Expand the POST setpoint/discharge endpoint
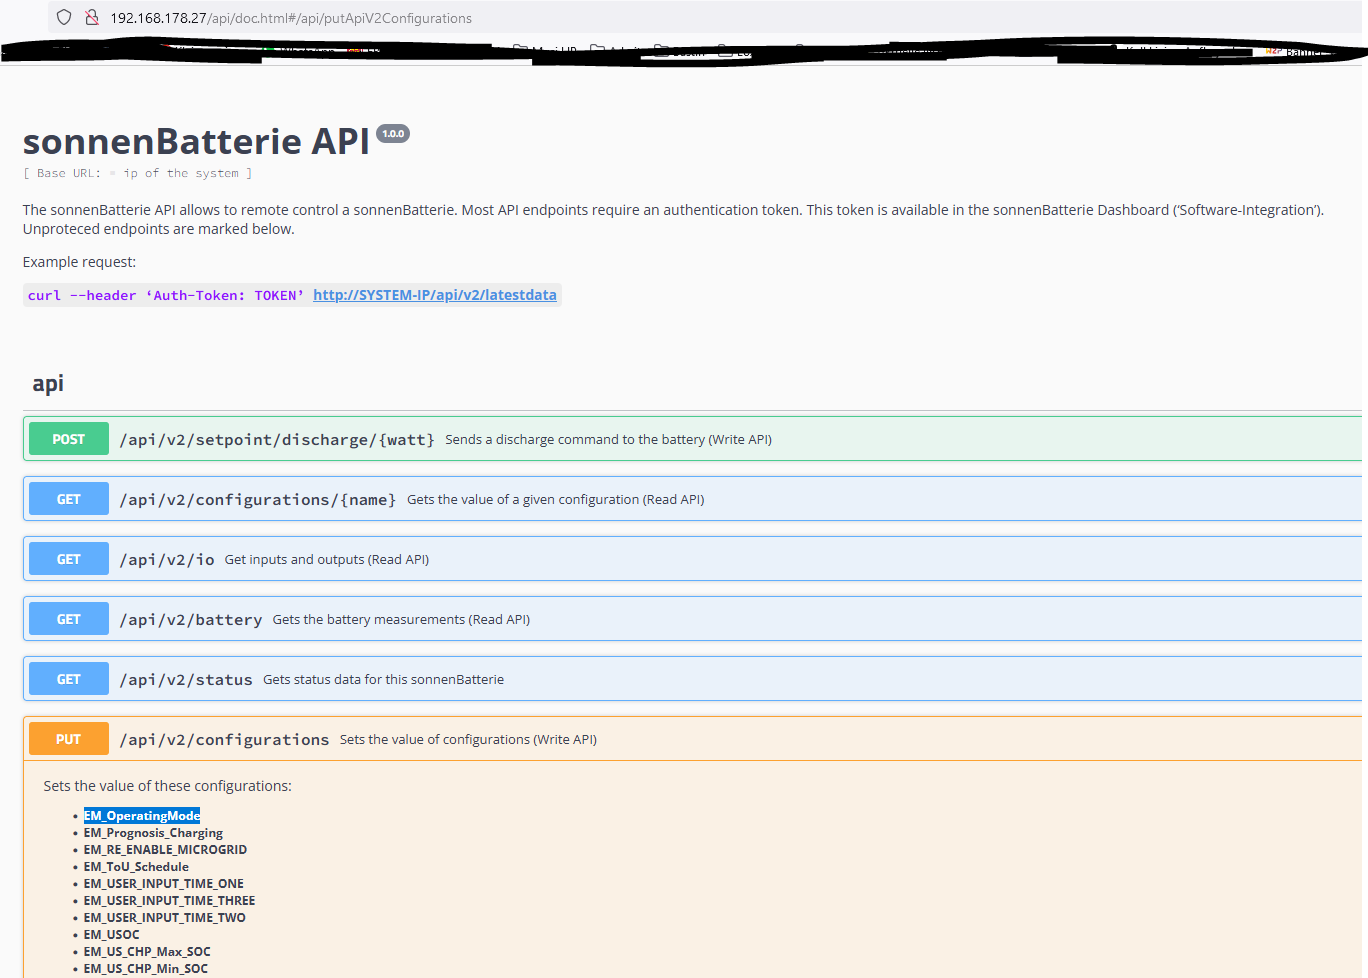This screenshot has width=1368, height=978. [692, 439]
